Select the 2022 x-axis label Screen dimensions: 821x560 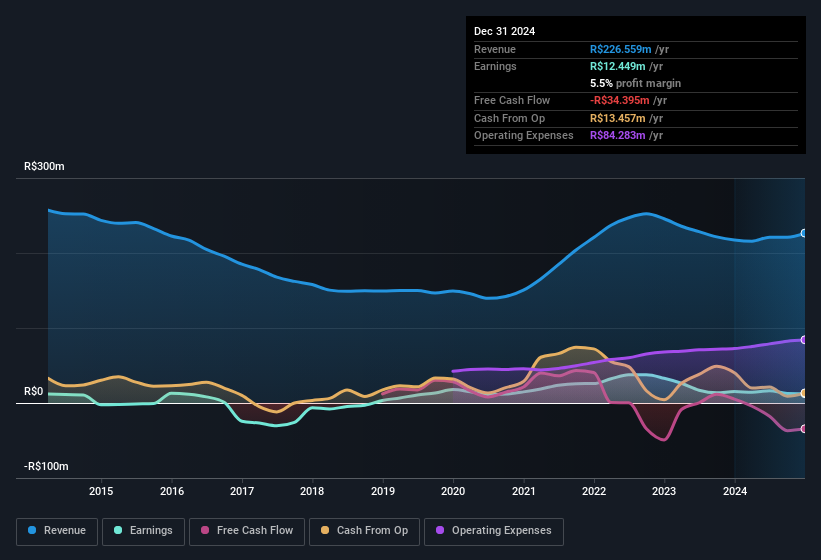pos(594,491)
